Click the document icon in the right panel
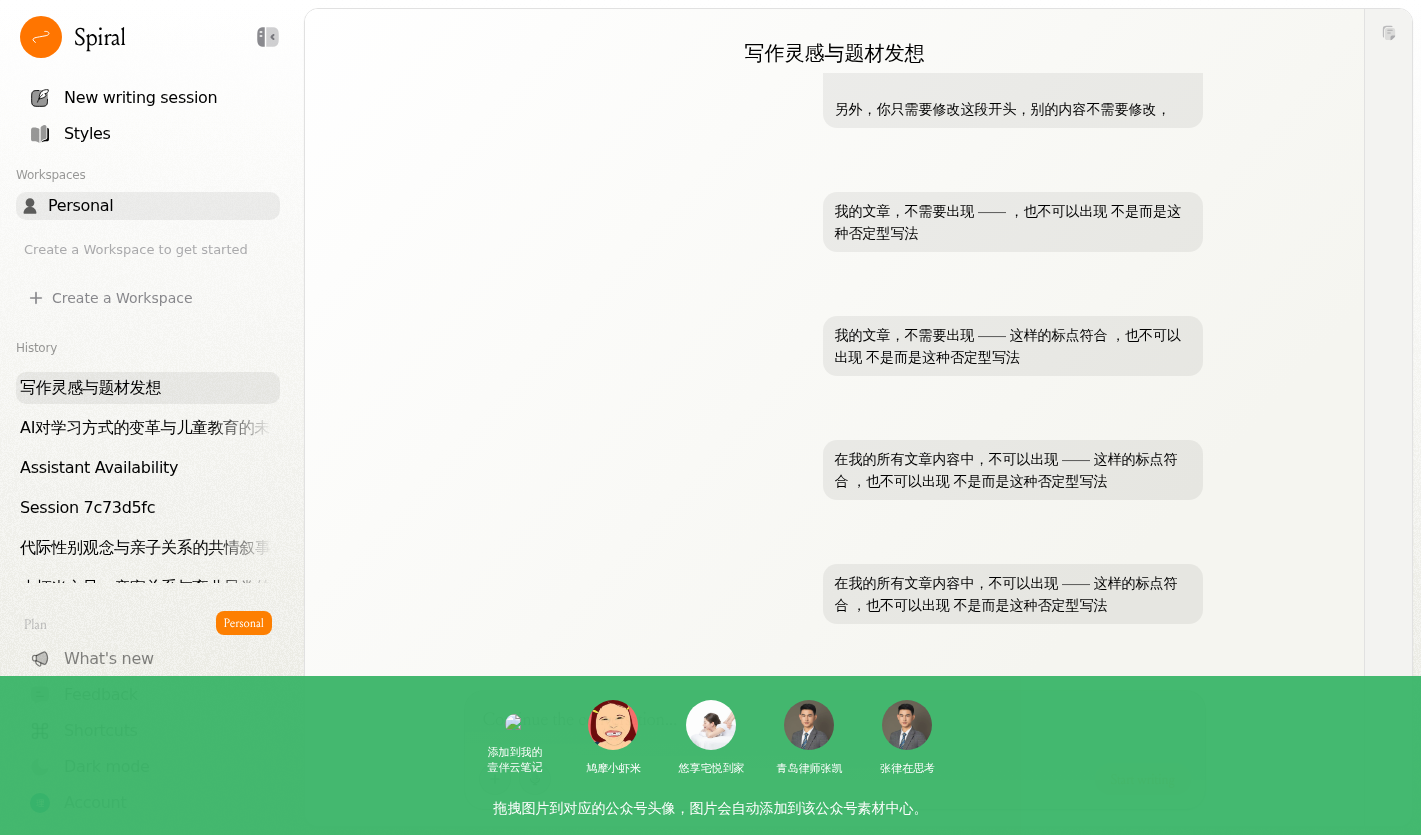 coord(1388,33)
